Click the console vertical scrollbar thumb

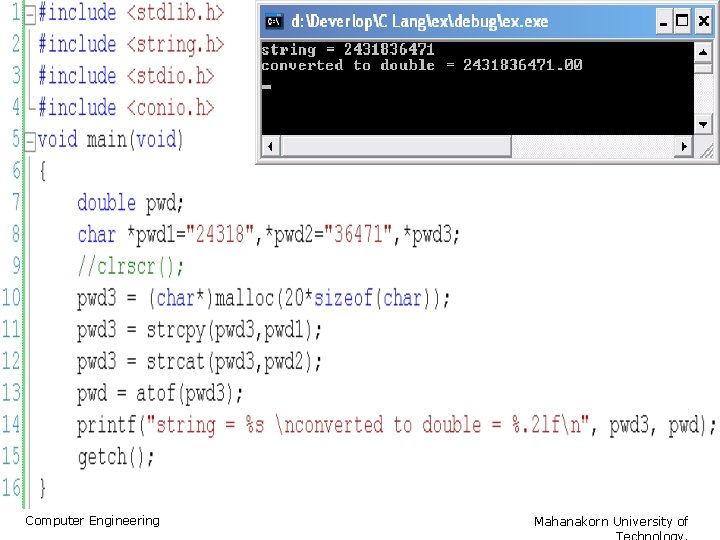pyautogui.click(x=703, y=68)
